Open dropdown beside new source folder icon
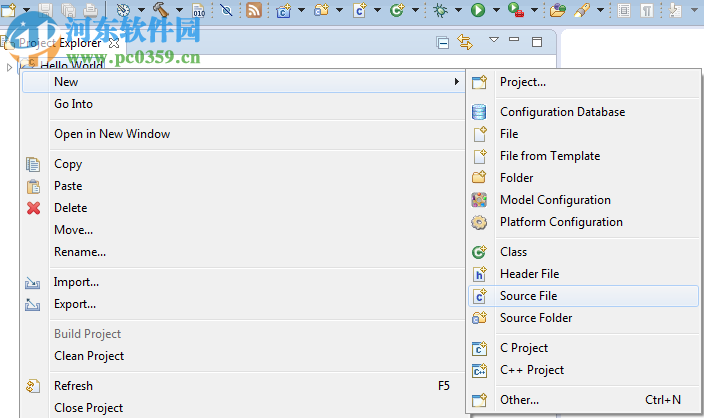This screenshot has width=704, height=418. [x=339, y=10]
